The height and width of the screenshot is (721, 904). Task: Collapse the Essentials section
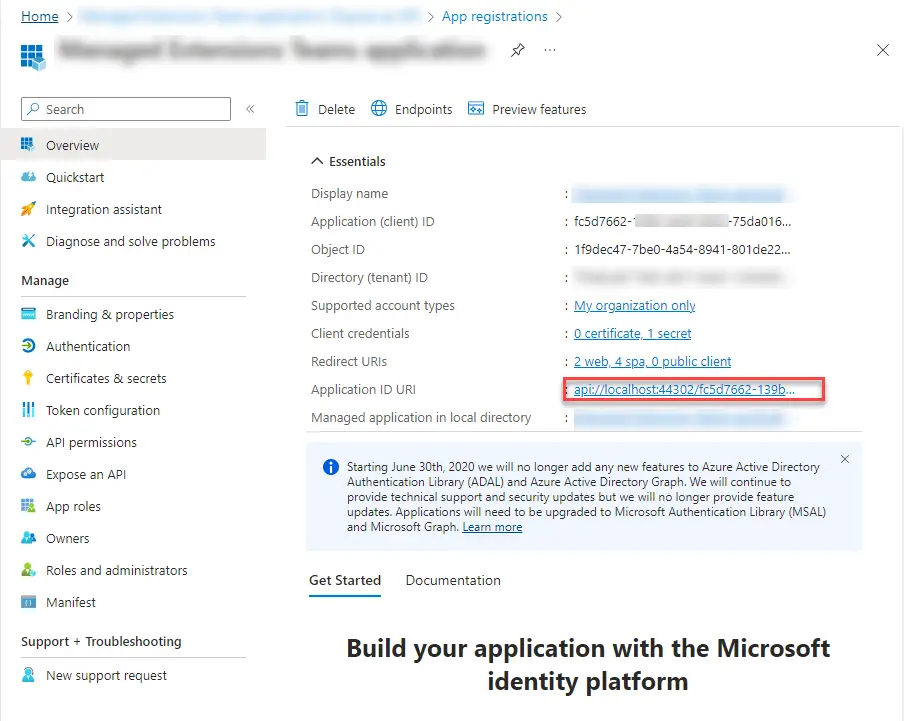pos(317,161)
